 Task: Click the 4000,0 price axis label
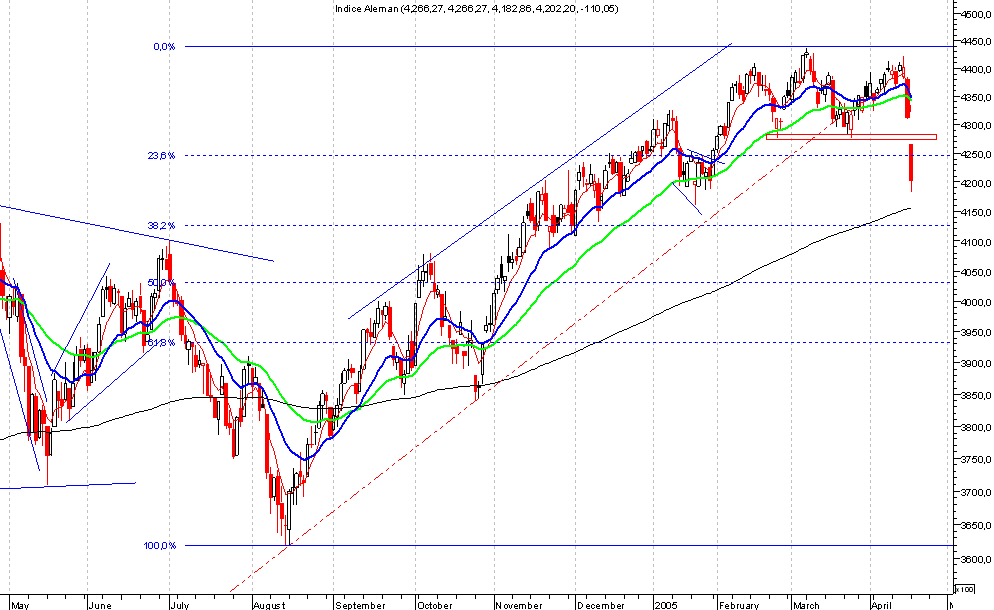976,302
